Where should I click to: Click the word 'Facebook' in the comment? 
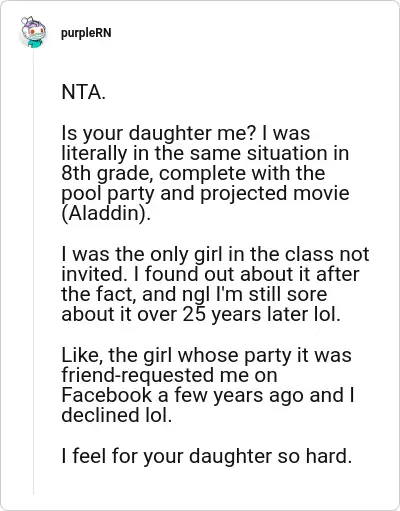(107, 395)
